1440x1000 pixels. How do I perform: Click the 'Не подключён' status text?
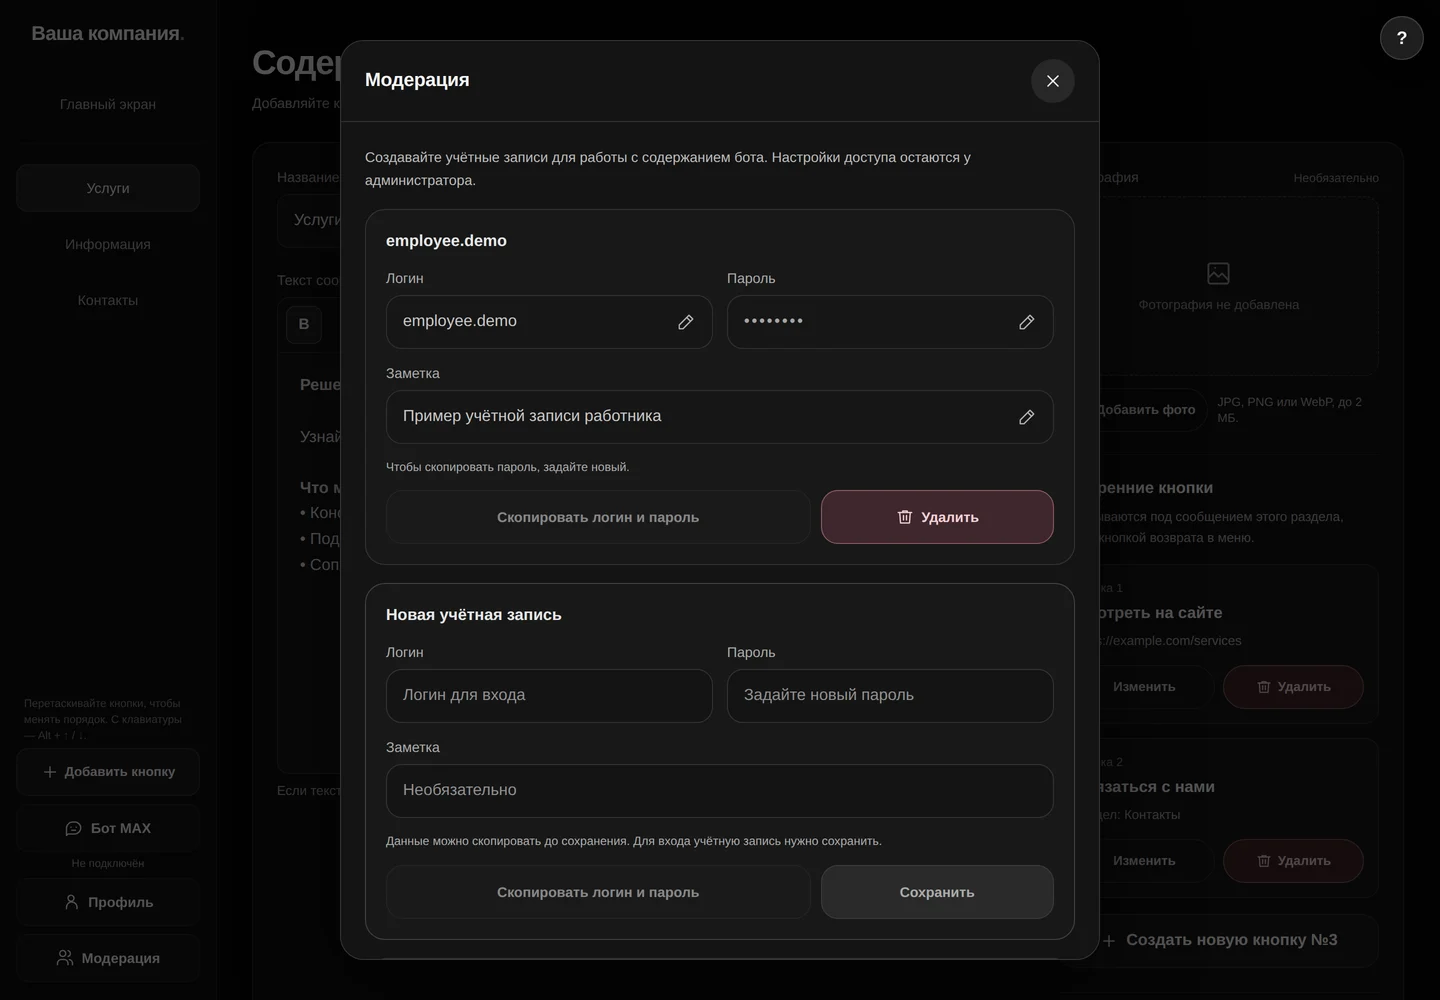(x=108, y=863)
